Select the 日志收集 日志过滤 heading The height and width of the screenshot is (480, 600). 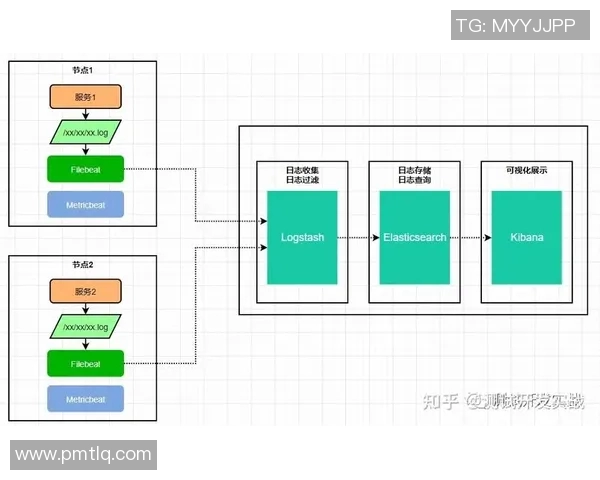click(x=302, y=175)
